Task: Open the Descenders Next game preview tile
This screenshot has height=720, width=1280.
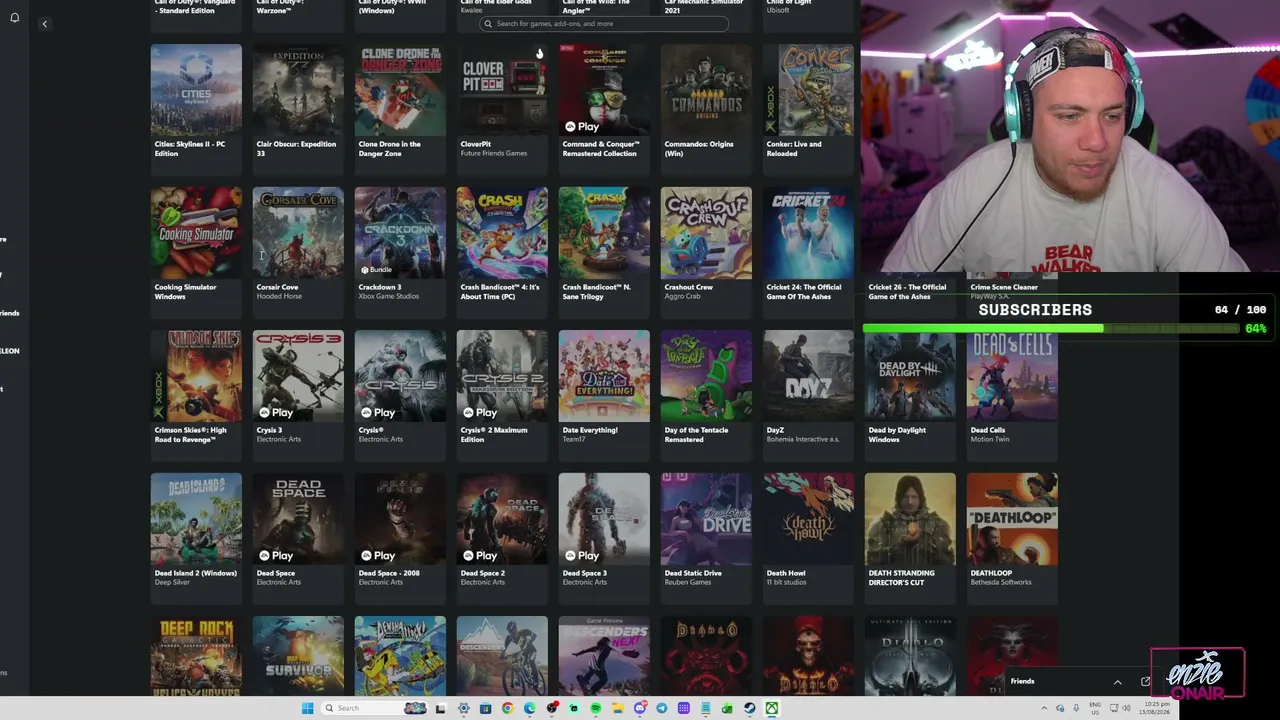Action: [x=604, y=655]
